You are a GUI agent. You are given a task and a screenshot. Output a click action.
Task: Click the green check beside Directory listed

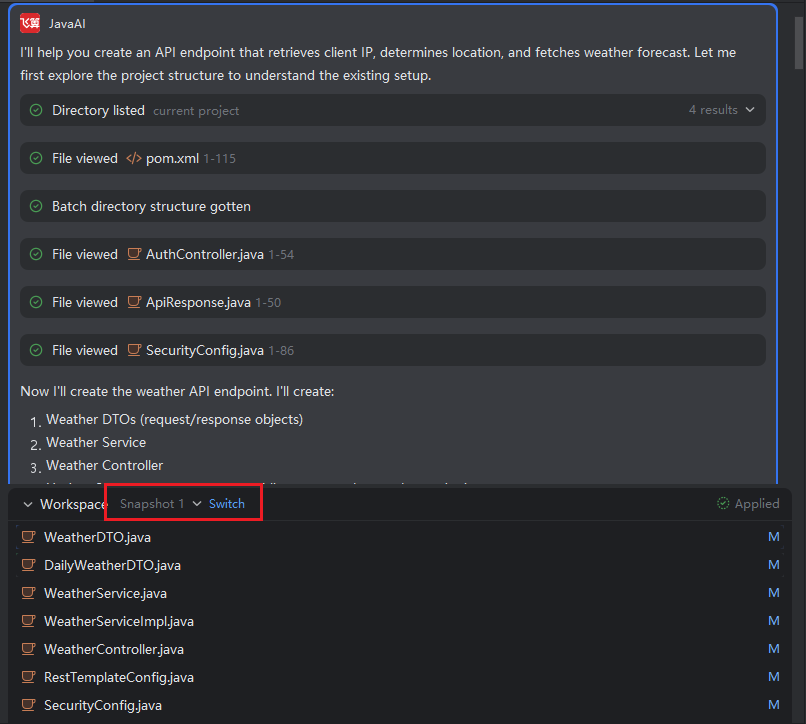pos(36,110)
